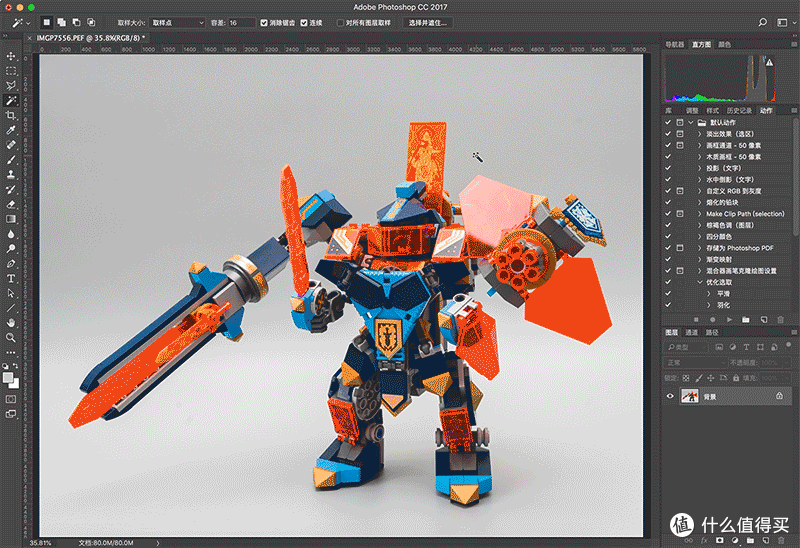800x548 pixels.
Task: Toggle checkmark for 木质画框 - 50 像素 action
Action: tap(668, 157)
